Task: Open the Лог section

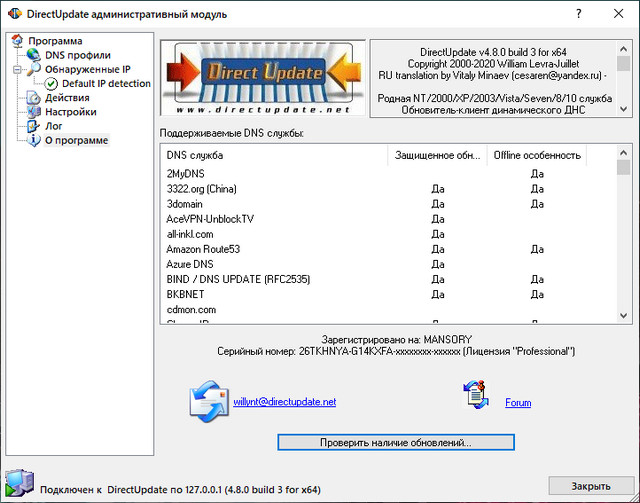Action: pyautogui.click(x=53, y=126)
